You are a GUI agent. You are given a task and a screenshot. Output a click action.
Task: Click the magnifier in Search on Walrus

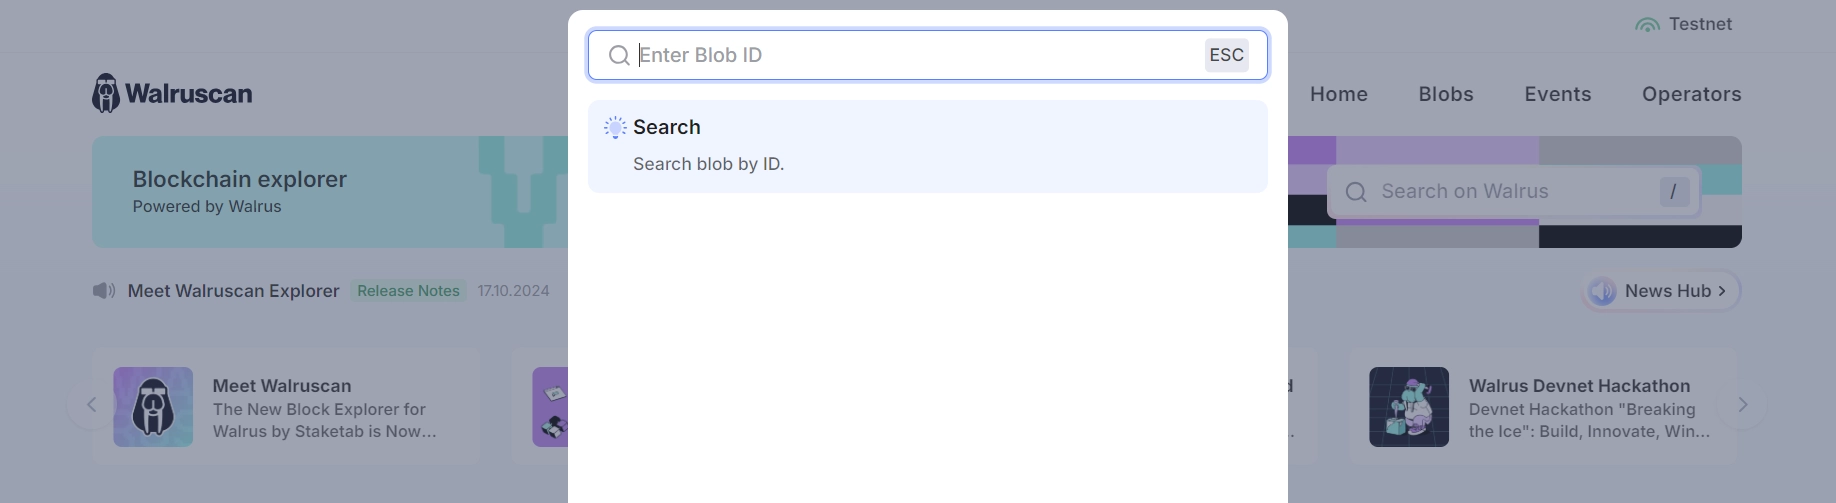[x=1356, y=192]
